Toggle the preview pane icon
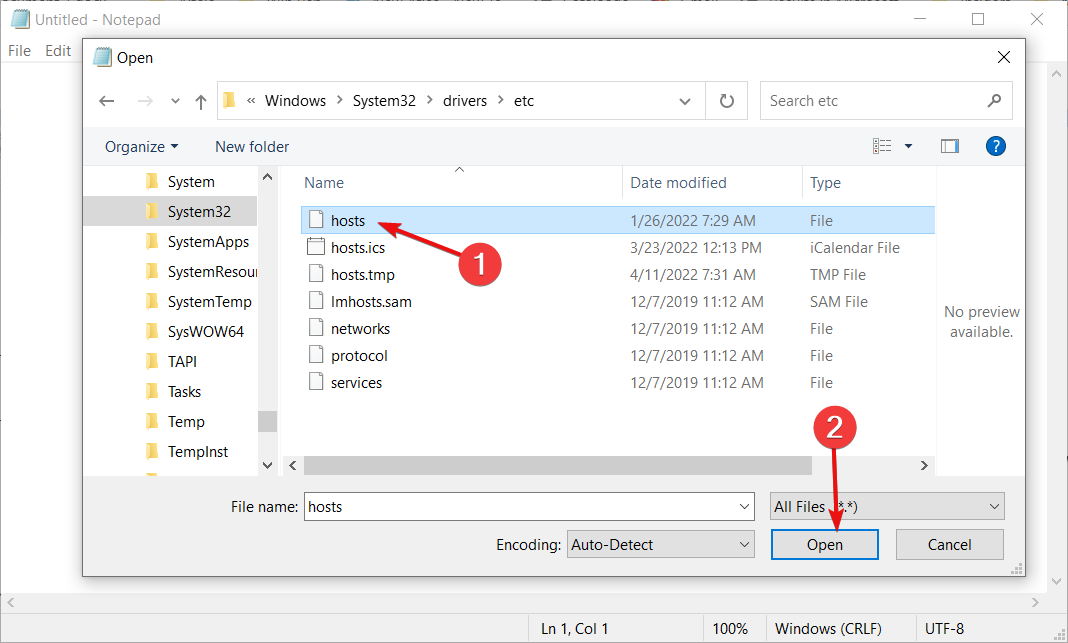Screen dimensions: 1068x643 tap(949, 146)
